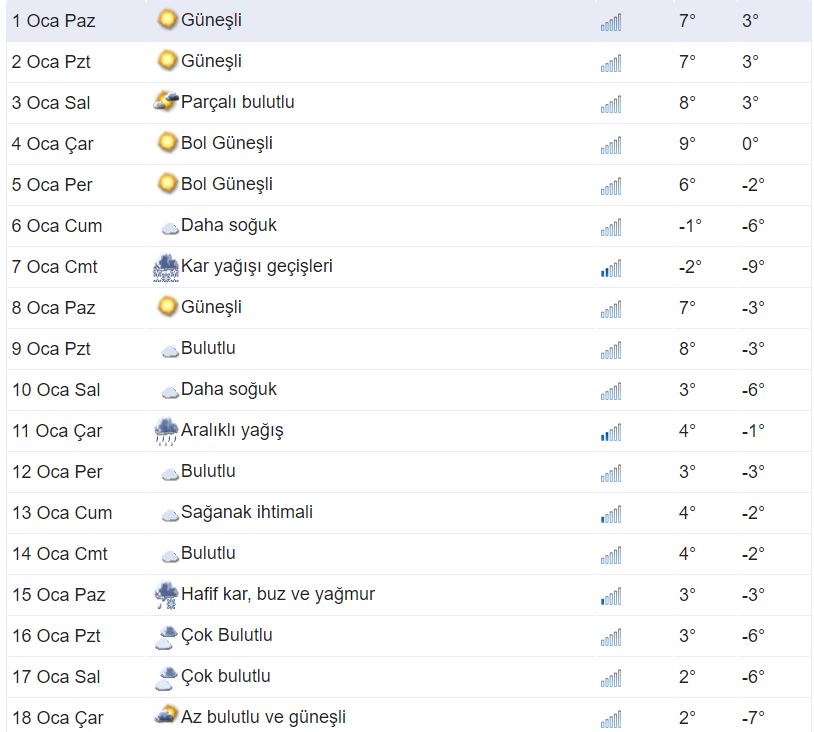
Task: Click the -9° low temperature on 7 Oca Cmt
Action: coord(753,267)
